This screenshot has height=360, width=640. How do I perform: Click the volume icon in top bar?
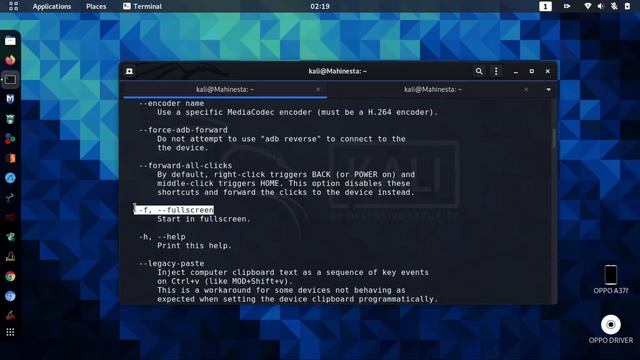pos(600,6)
